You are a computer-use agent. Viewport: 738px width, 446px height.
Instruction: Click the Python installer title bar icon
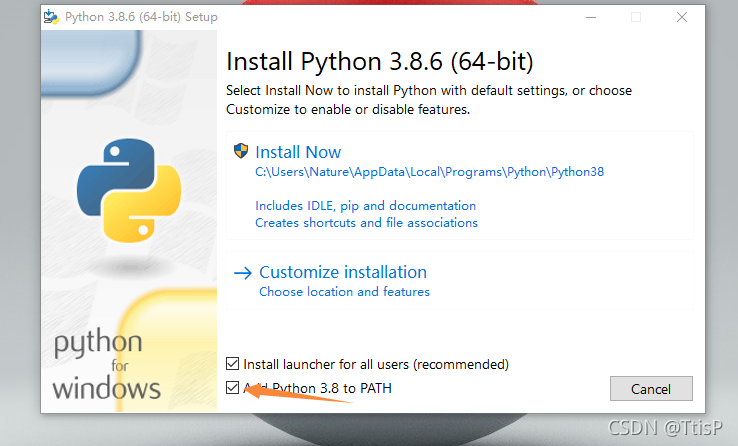click(x=51, y=17)
